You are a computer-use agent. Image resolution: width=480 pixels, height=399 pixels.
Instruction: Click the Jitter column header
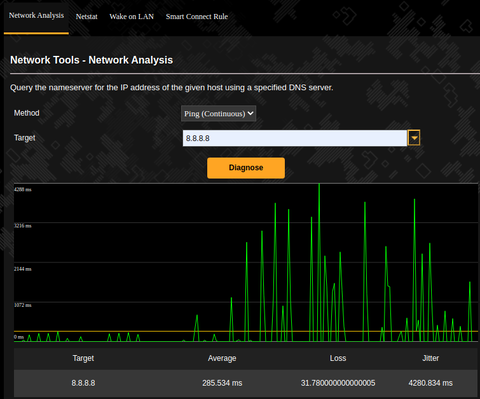pos(430,358)
